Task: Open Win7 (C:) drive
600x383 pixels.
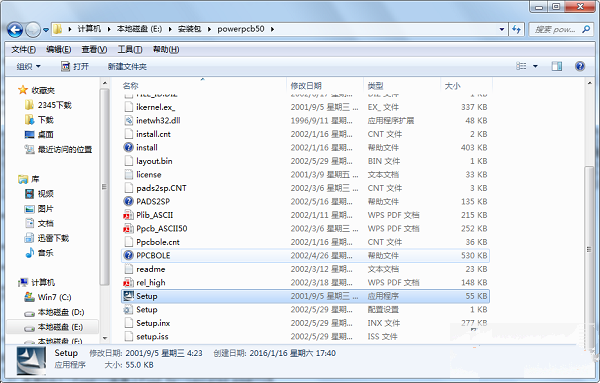Action: tap(54, 297)
